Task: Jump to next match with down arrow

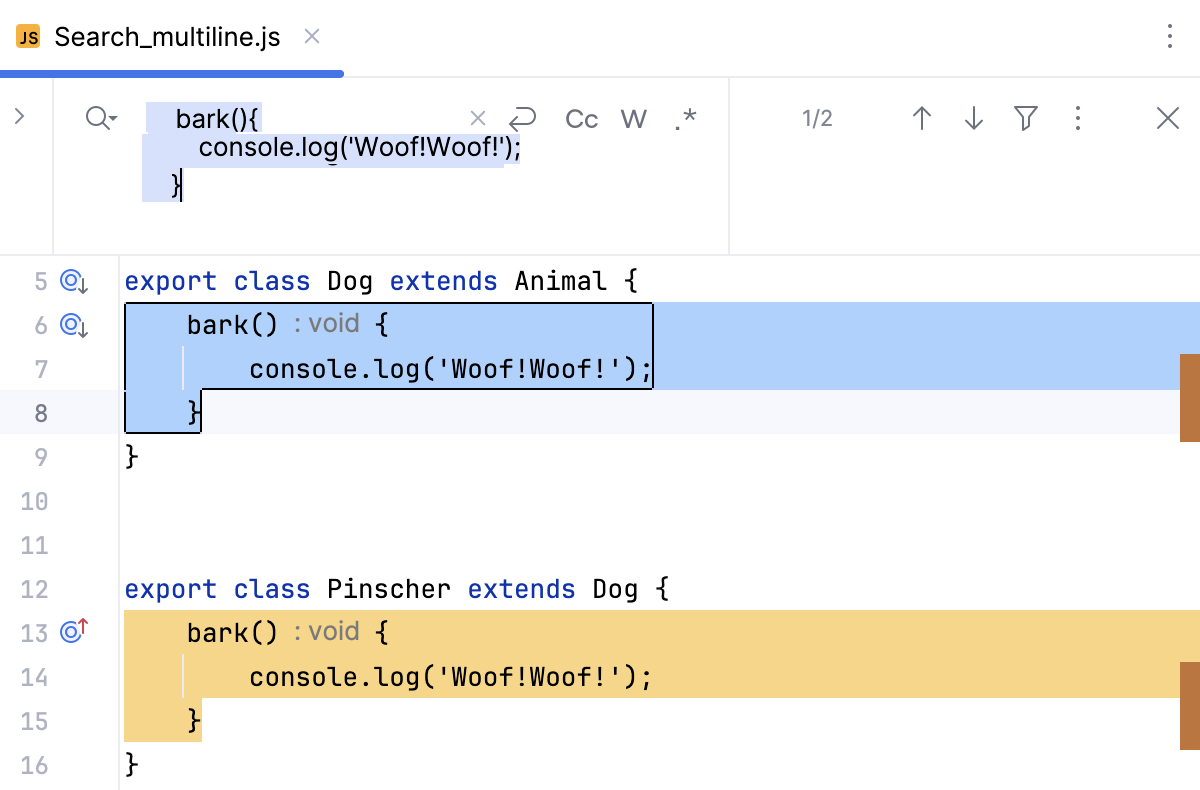Action: pos(973,117)
